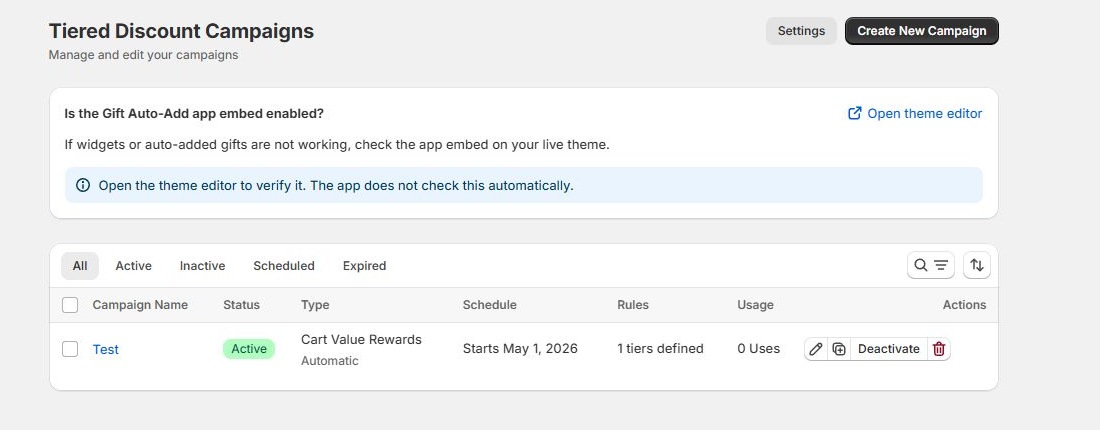
Task: Select the Test campaign row checkbox
Action: click(70, 349)
